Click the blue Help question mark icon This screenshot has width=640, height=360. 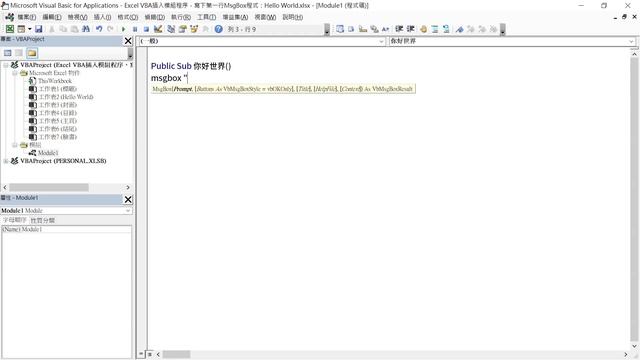218,29
